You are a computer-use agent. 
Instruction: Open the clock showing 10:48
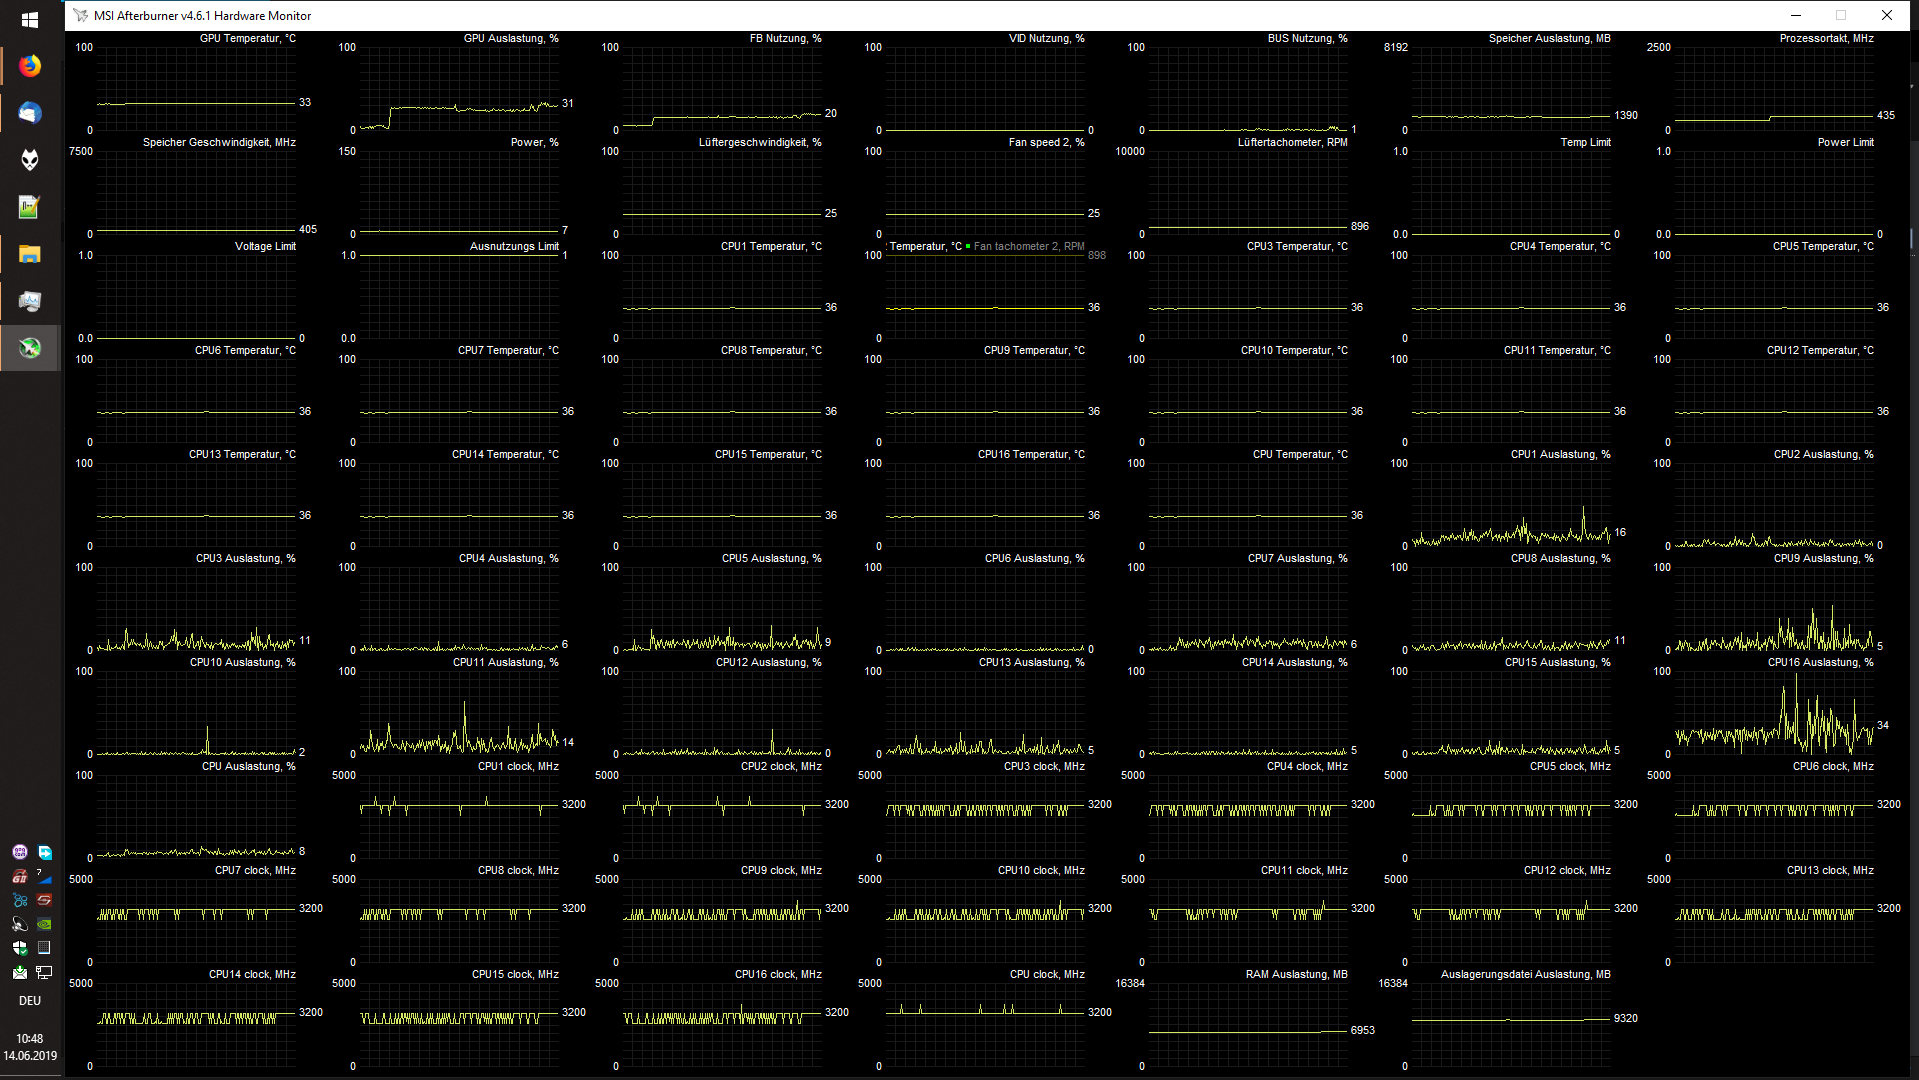coord(30,1047)
